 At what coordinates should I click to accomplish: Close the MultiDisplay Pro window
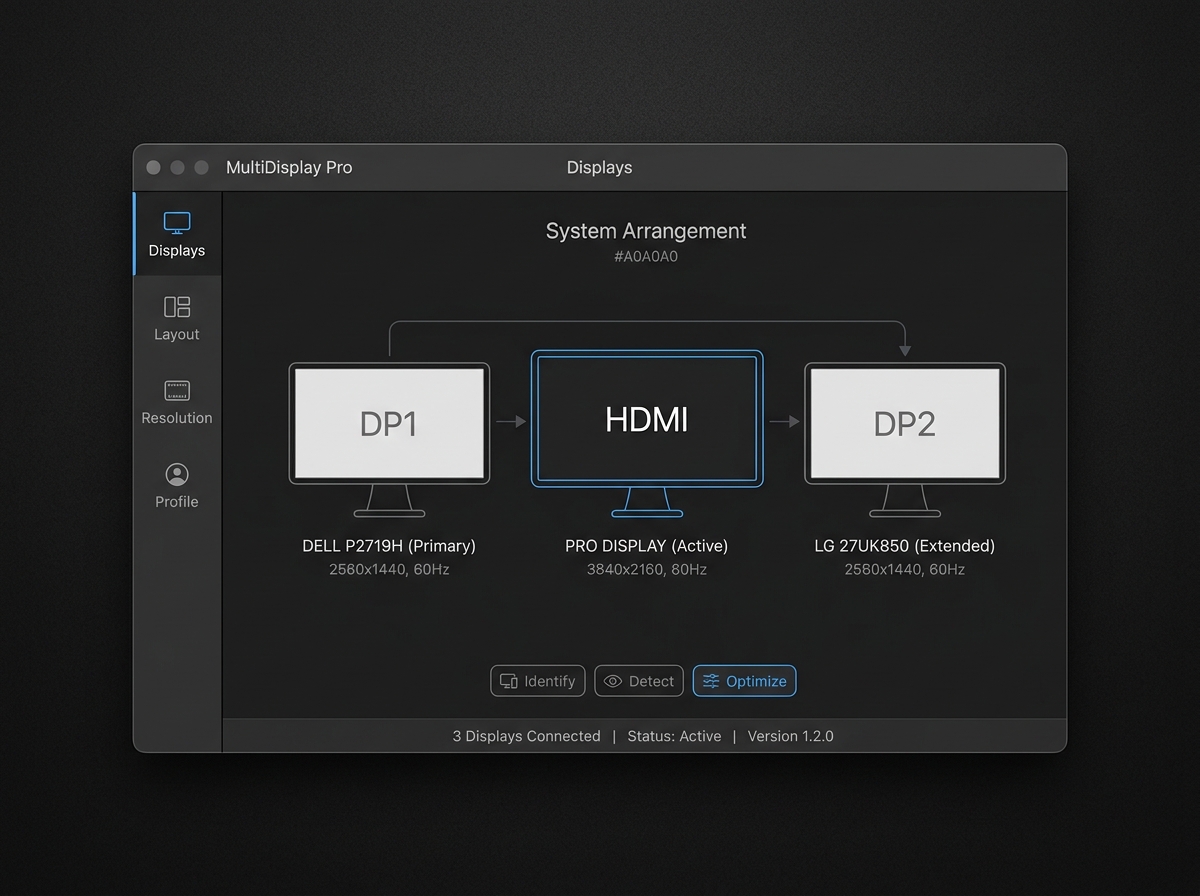tap(153, 167)
